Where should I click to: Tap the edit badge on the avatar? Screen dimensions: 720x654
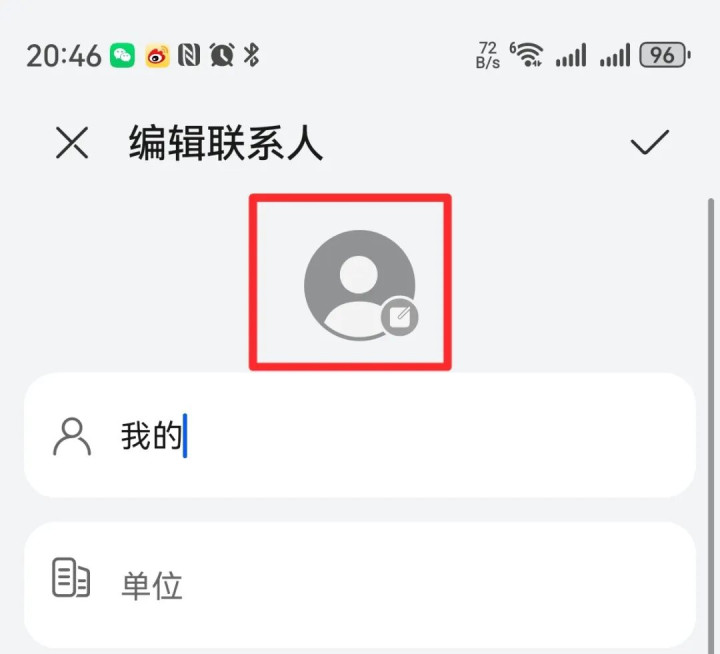(399, 316)
